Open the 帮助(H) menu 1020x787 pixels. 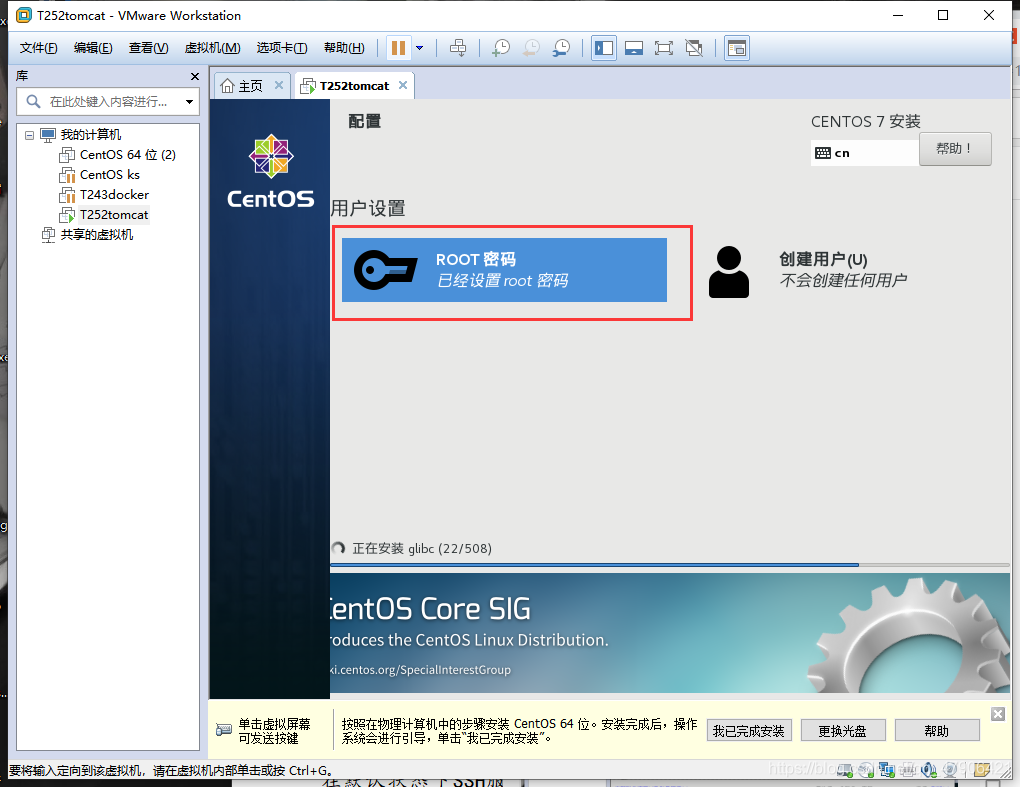(x=344, y=47)
